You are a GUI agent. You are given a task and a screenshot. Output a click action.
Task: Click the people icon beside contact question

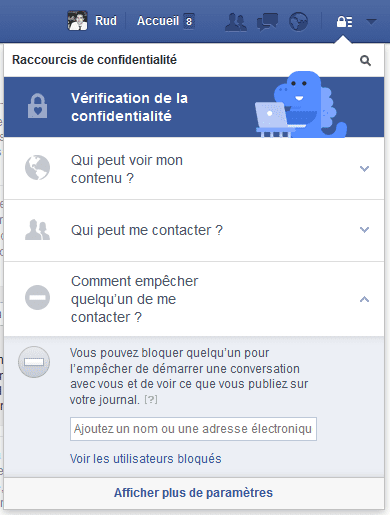coord(37,230)
